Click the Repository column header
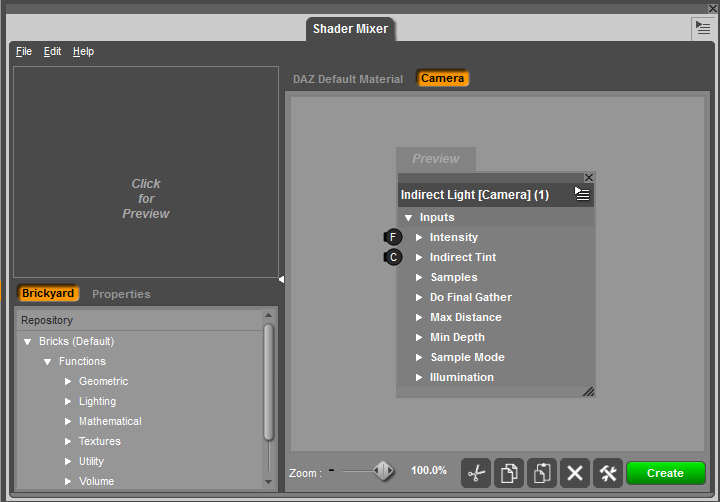The height and width of the screenshot is (502, 720). pos(141,320)
